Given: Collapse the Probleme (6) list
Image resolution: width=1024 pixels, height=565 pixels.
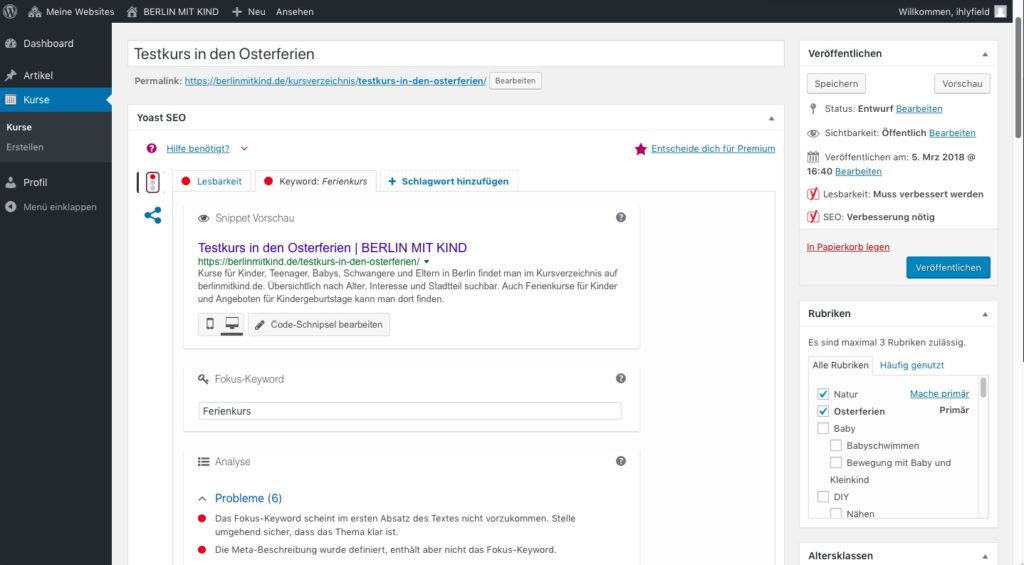Looking at the screenshot, I should [202, 498].
